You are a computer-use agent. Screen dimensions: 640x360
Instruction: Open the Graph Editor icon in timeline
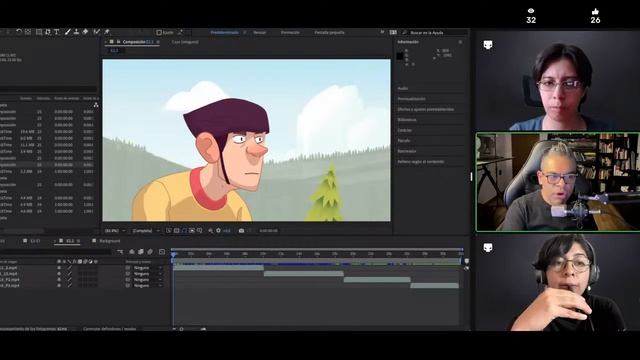point(162,252)
